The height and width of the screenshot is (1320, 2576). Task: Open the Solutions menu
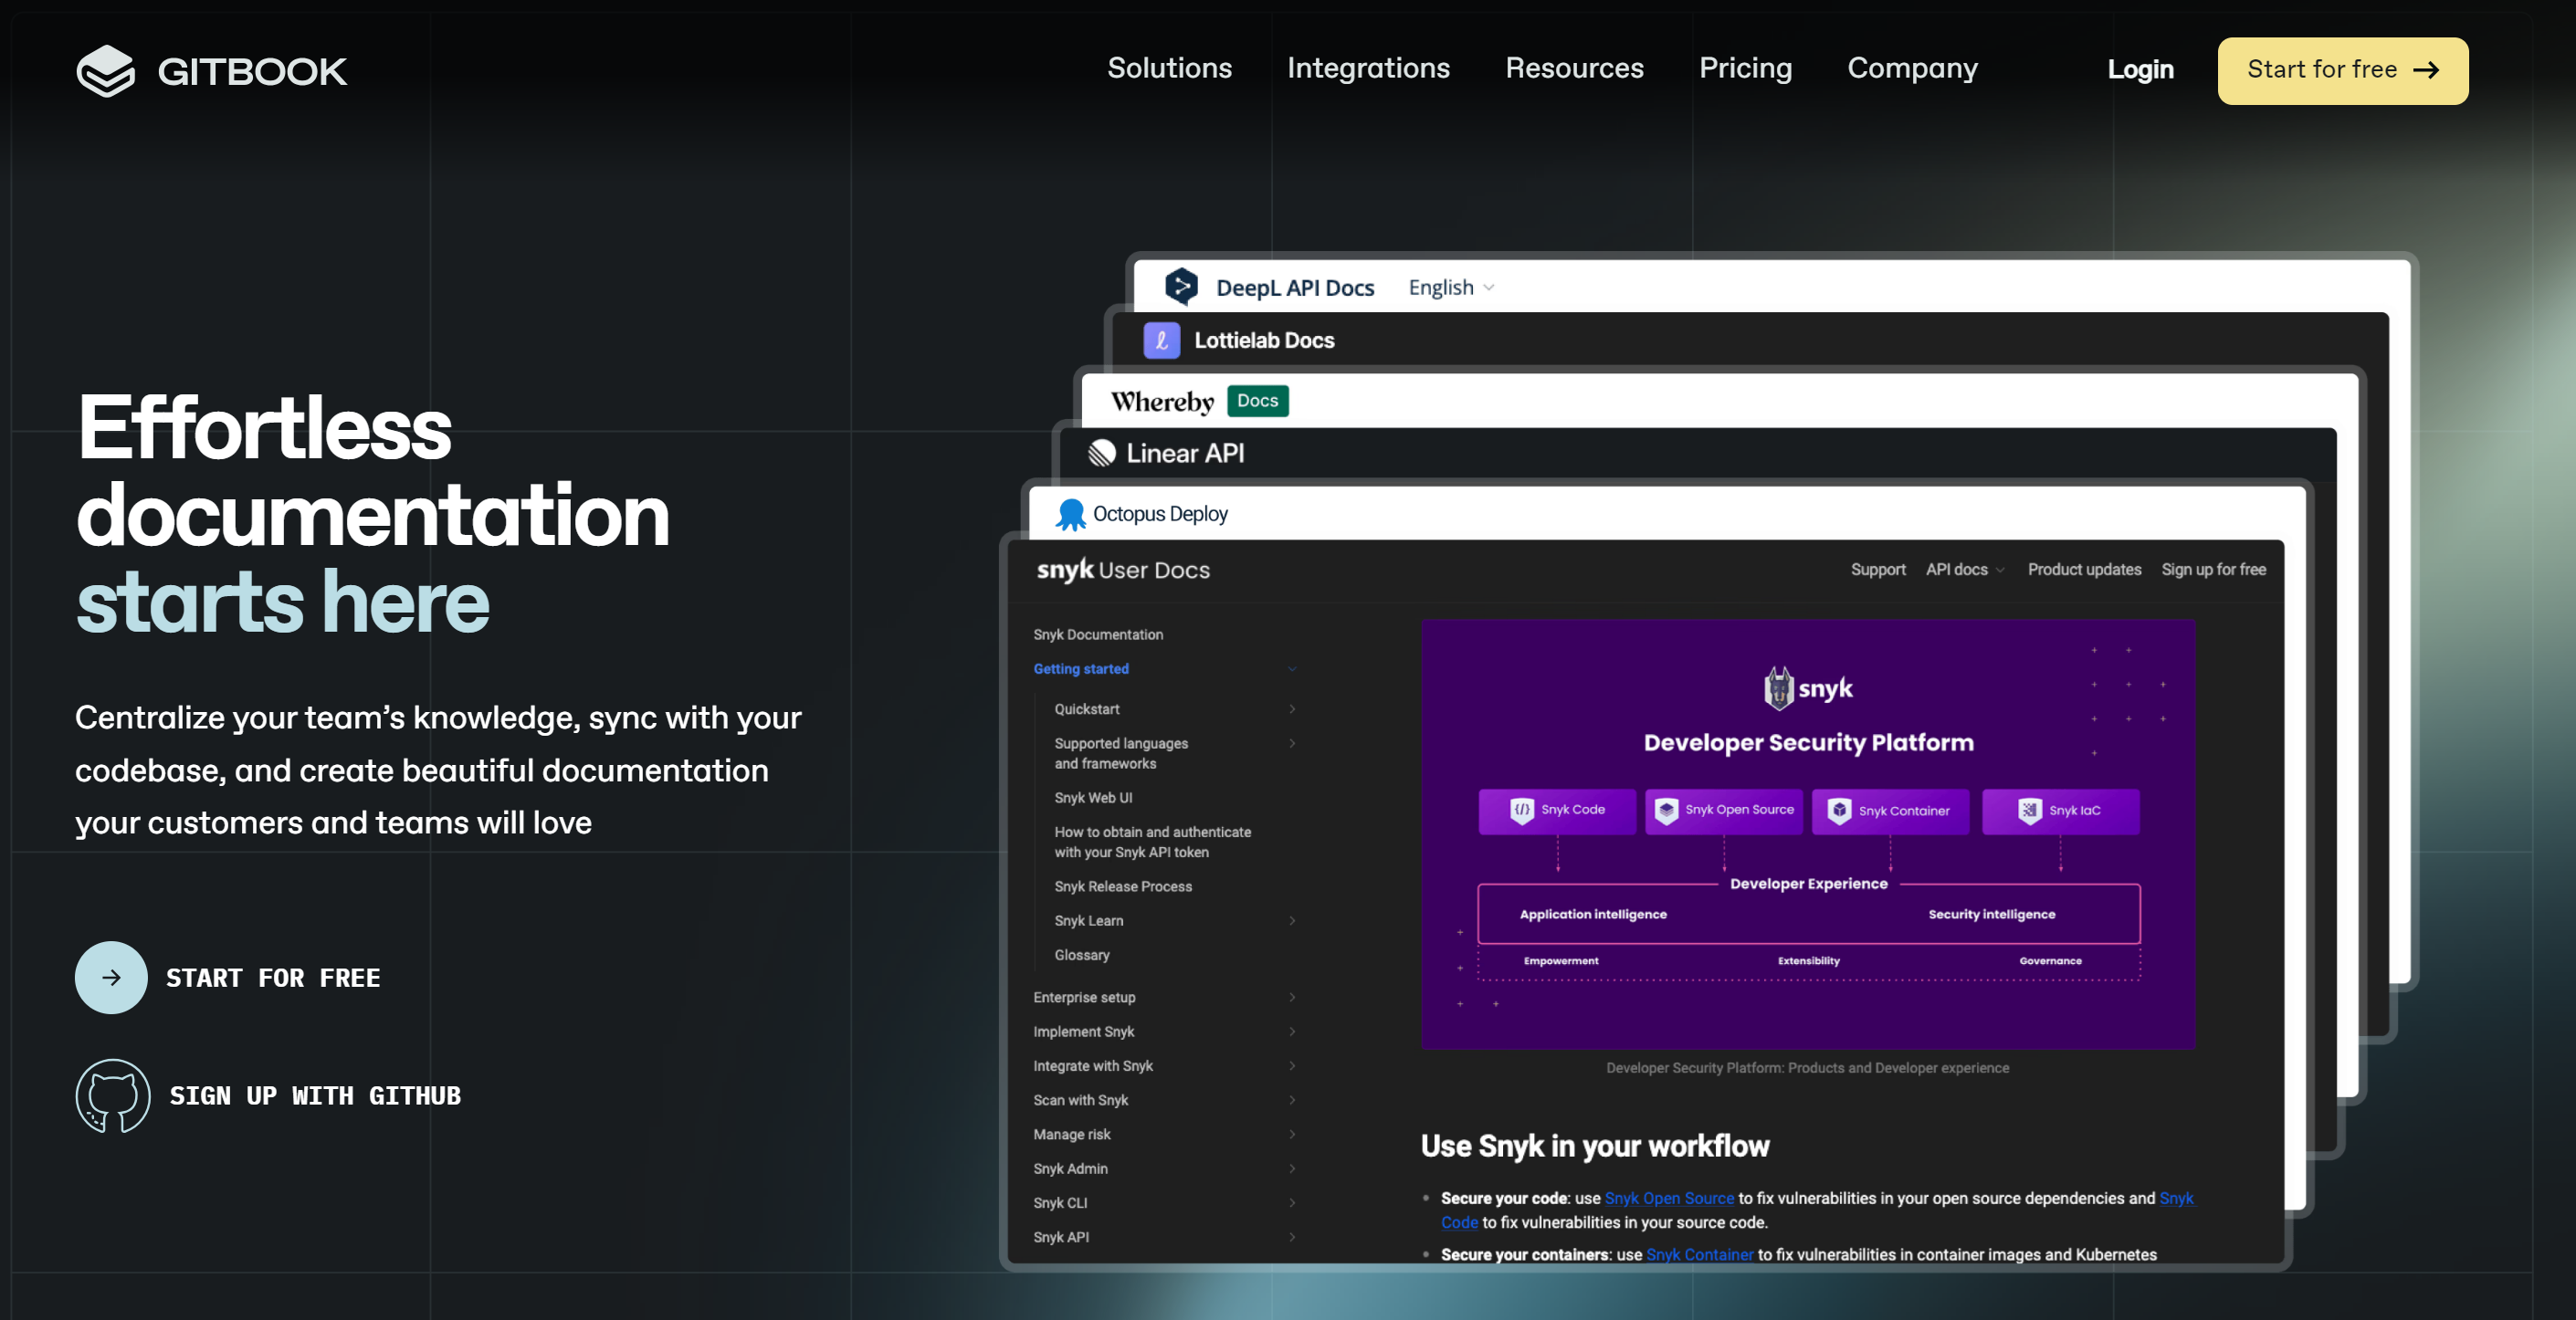pyautogui.click(x=1169, y=68)
